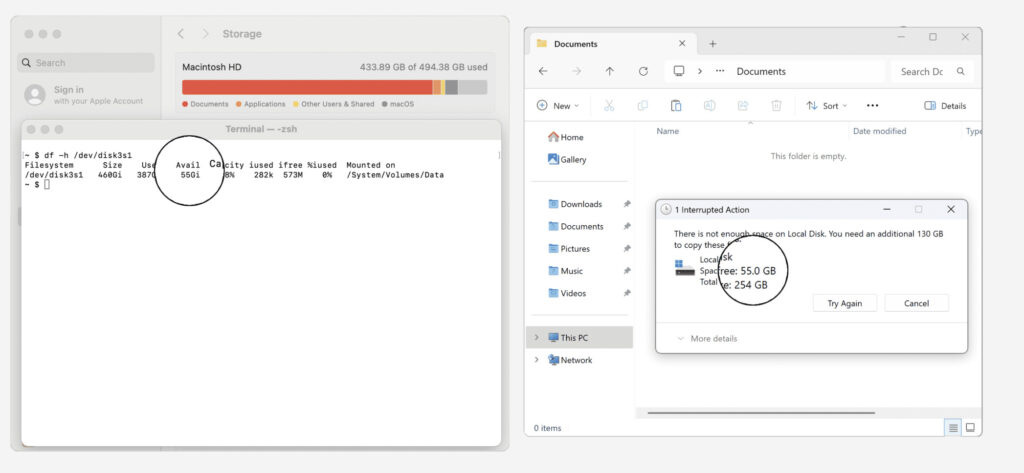Click the PC monitor icon in address bar
The height and width of the screenshot is (473, 1024).
pyautogui.click(x=679, y=71)
